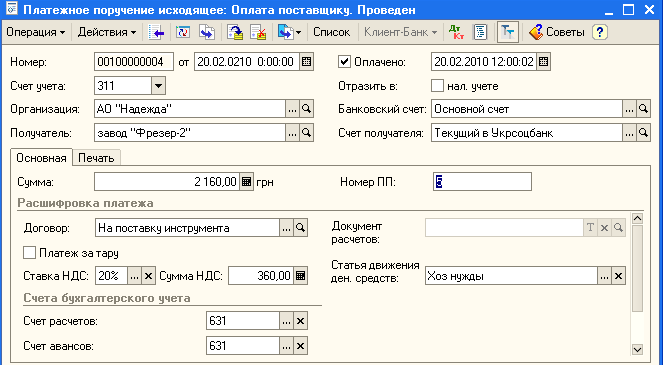Image resolution: width=663 pixels, height=365 pixels.
Task: Click ellipsis for Счет авансов 631
Action: [x=286, y=346]
